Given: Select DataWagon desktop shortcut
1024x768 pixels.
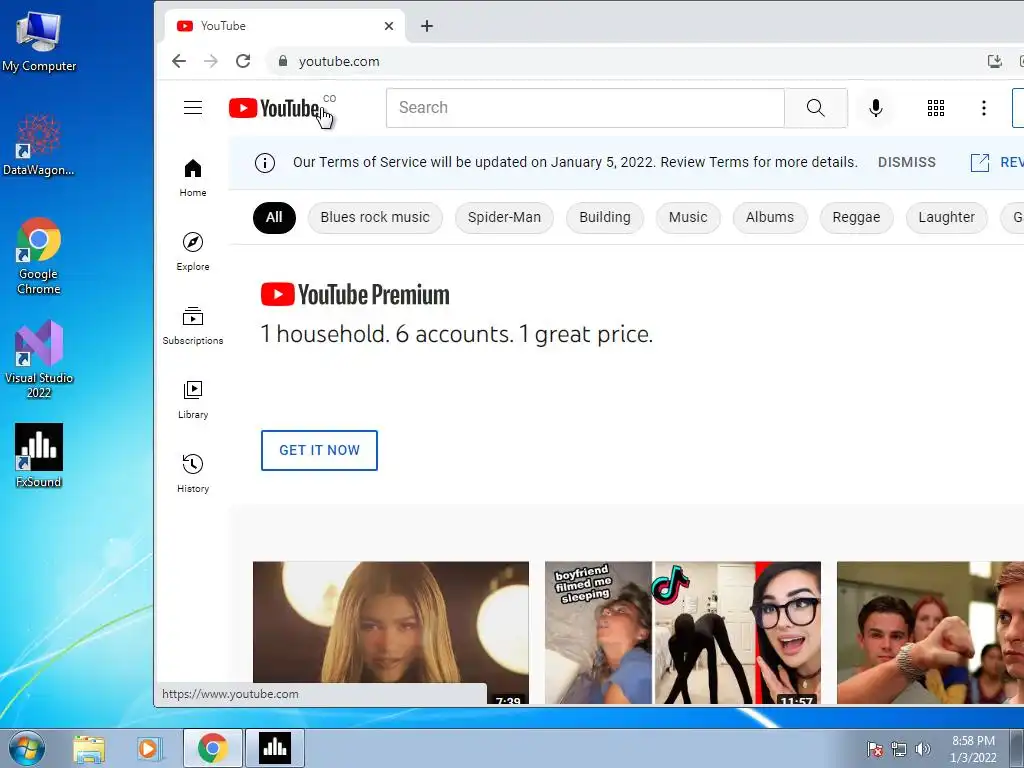Looking at the screenshot, I should pyautogui.click(x=39, y=145).
